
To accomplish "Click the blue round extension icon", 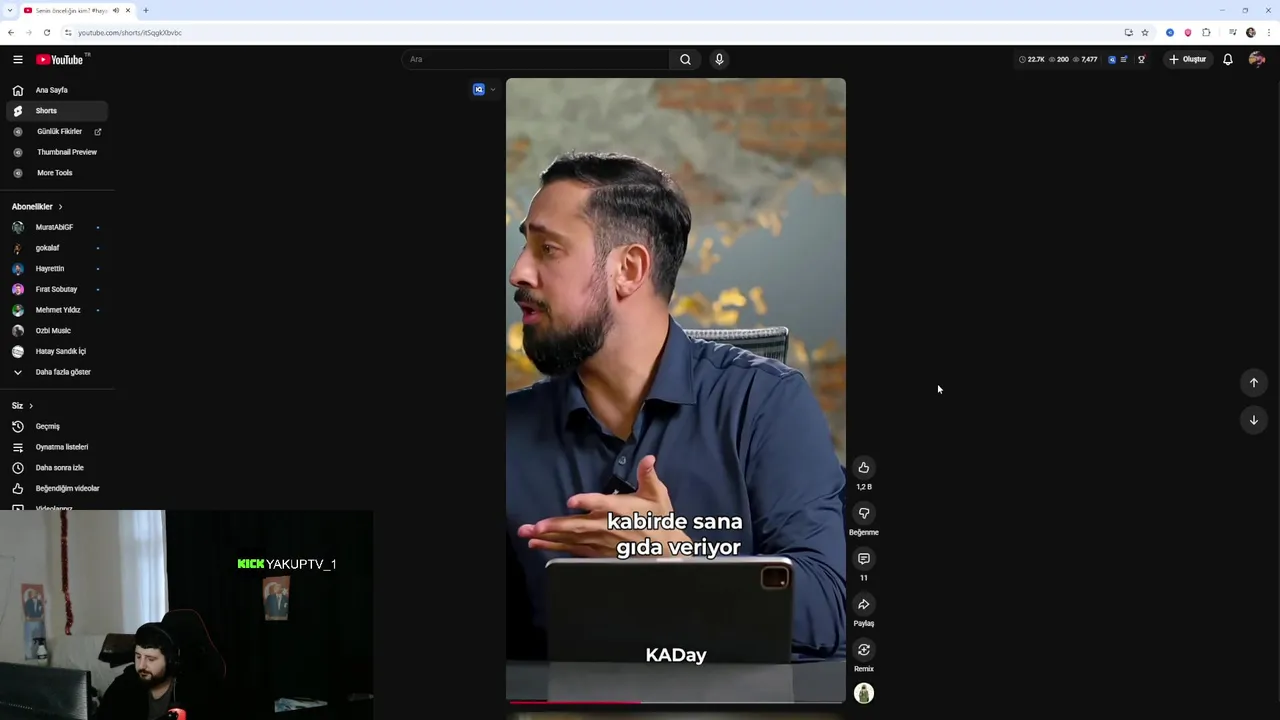I will click(x=1170, y=32).
